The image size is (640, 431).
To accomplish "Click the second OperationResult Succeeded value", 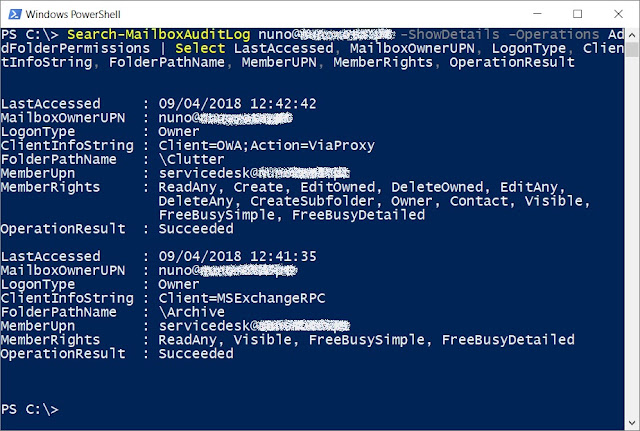I will point(196,353).
